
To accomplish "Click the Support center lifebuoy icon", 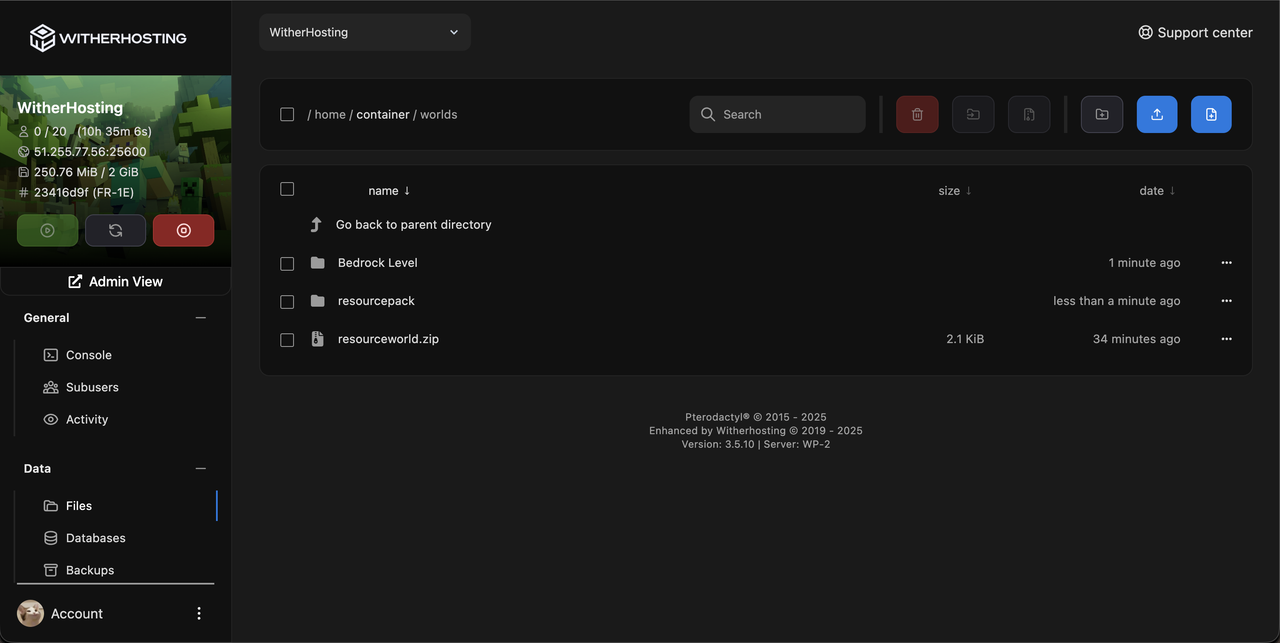I will [x=1146, y=32].
